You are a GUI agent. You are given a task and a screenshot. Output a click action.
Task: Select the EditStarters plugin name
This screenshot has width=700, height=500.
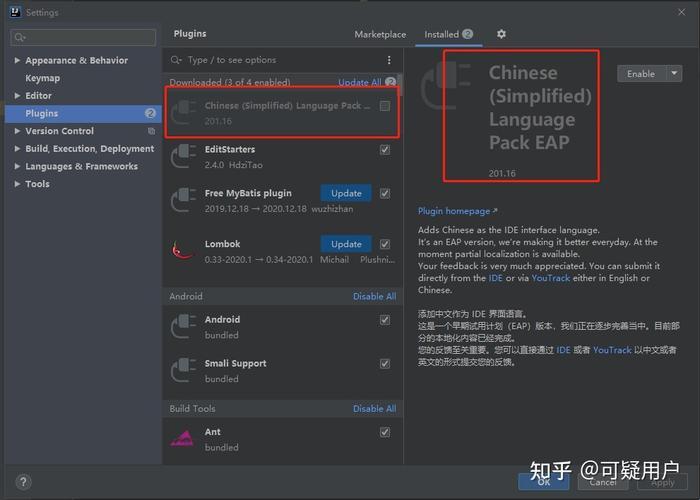click(230, 149)
